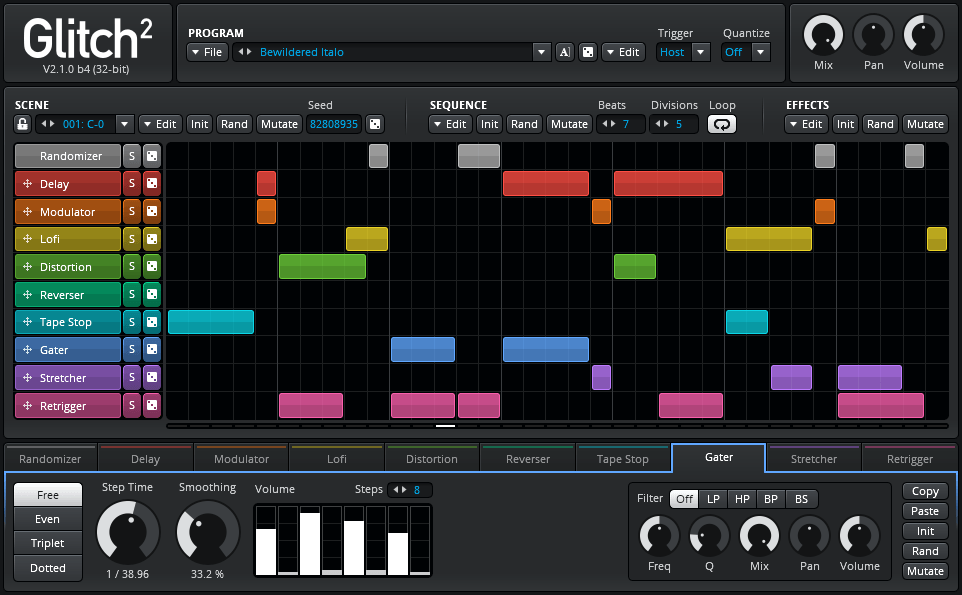Click the dice icon on Delay row
Viewport: 962px width, 595px height.
[151, 184]
